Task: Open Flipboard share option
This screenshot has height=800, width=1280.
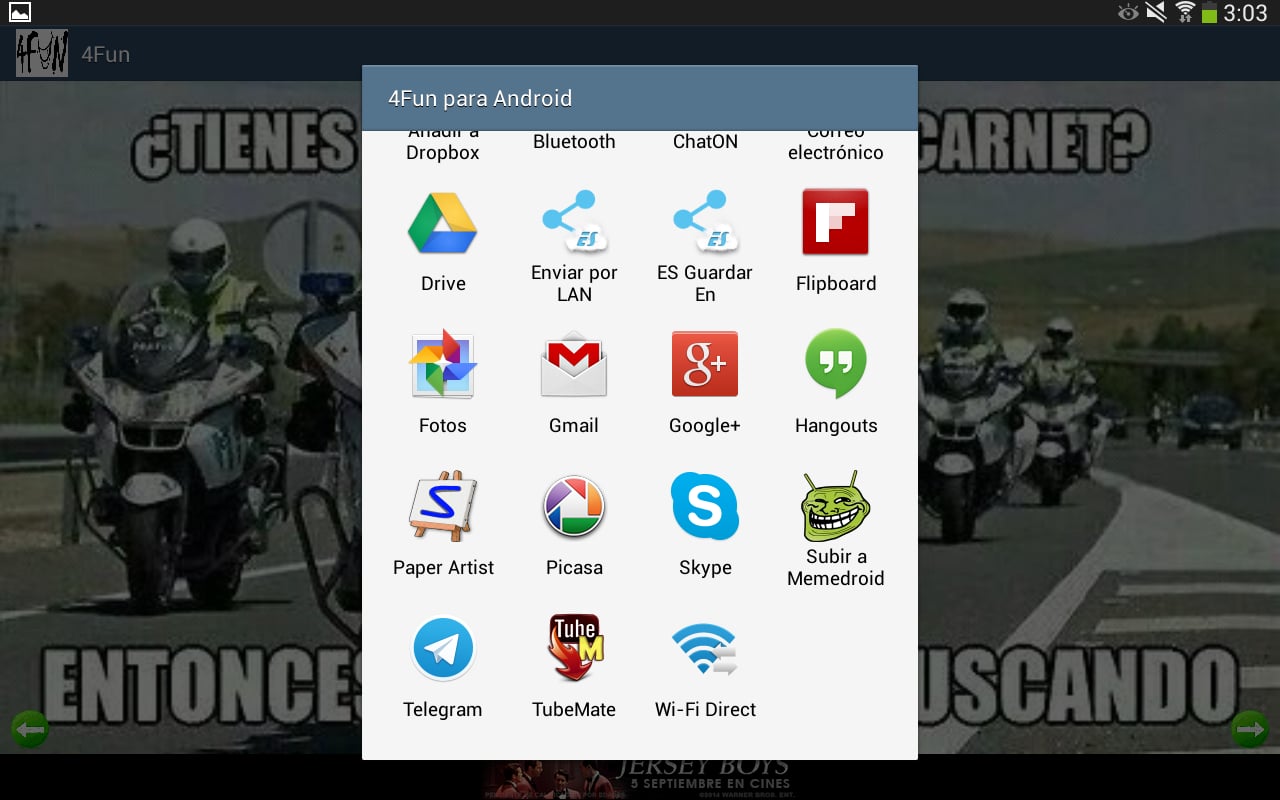Action: (835, 222)
